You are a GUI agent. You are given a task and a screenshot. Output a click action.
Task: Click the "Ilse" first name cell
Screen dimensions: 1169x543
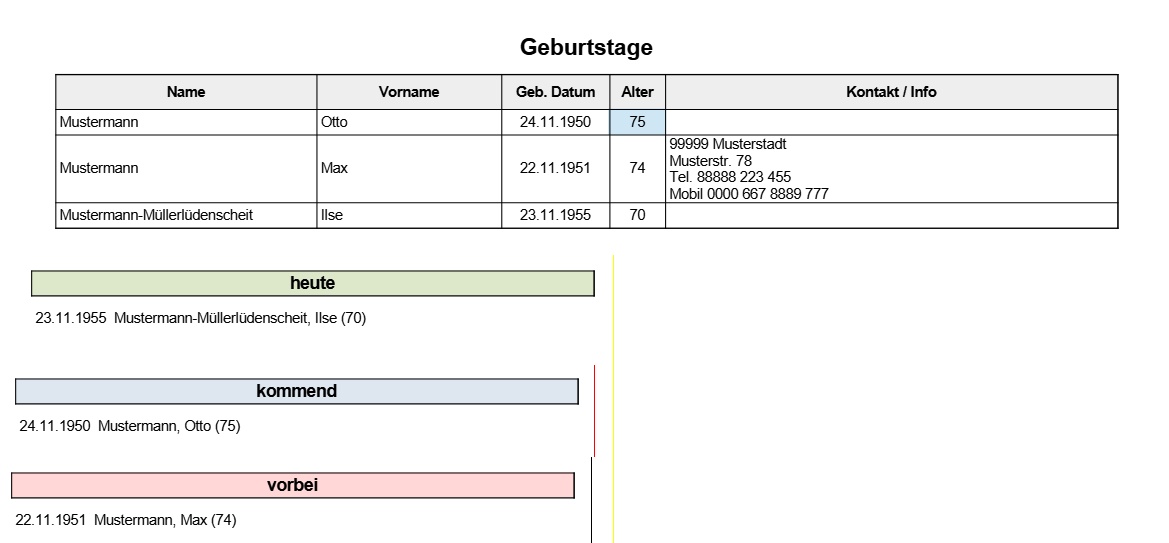[409, 215]
